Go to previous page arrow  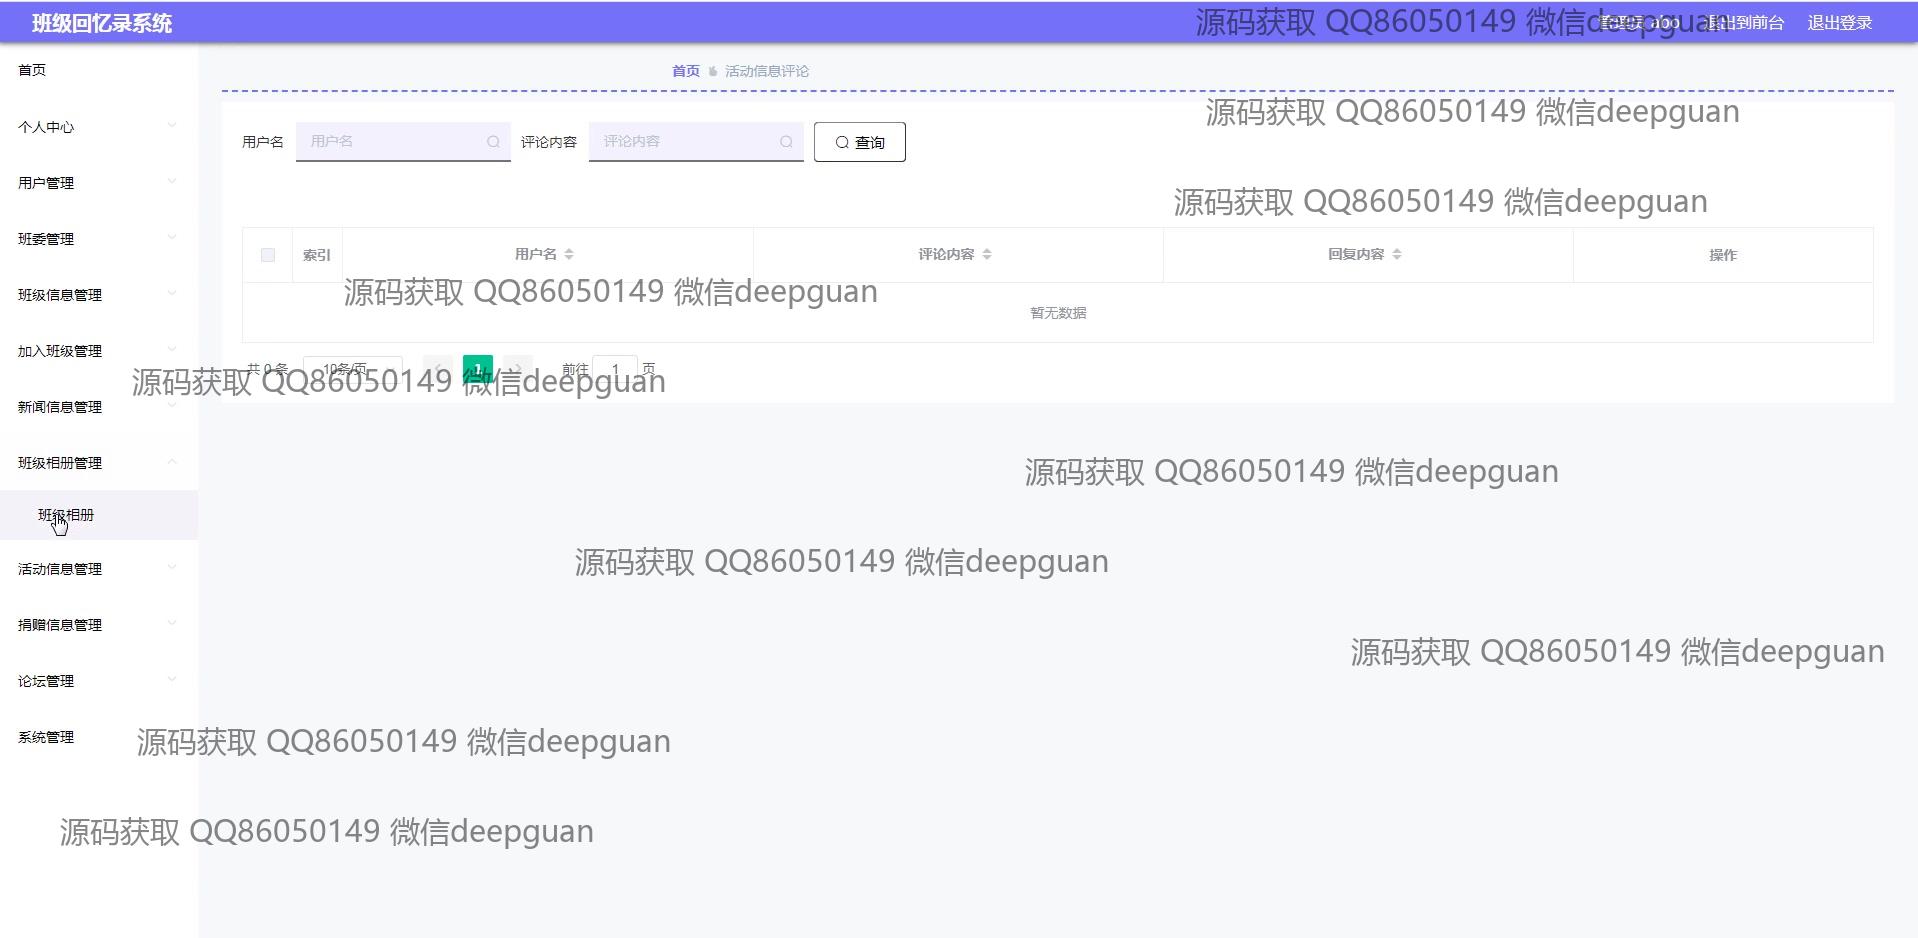click(x=437, y=369)
